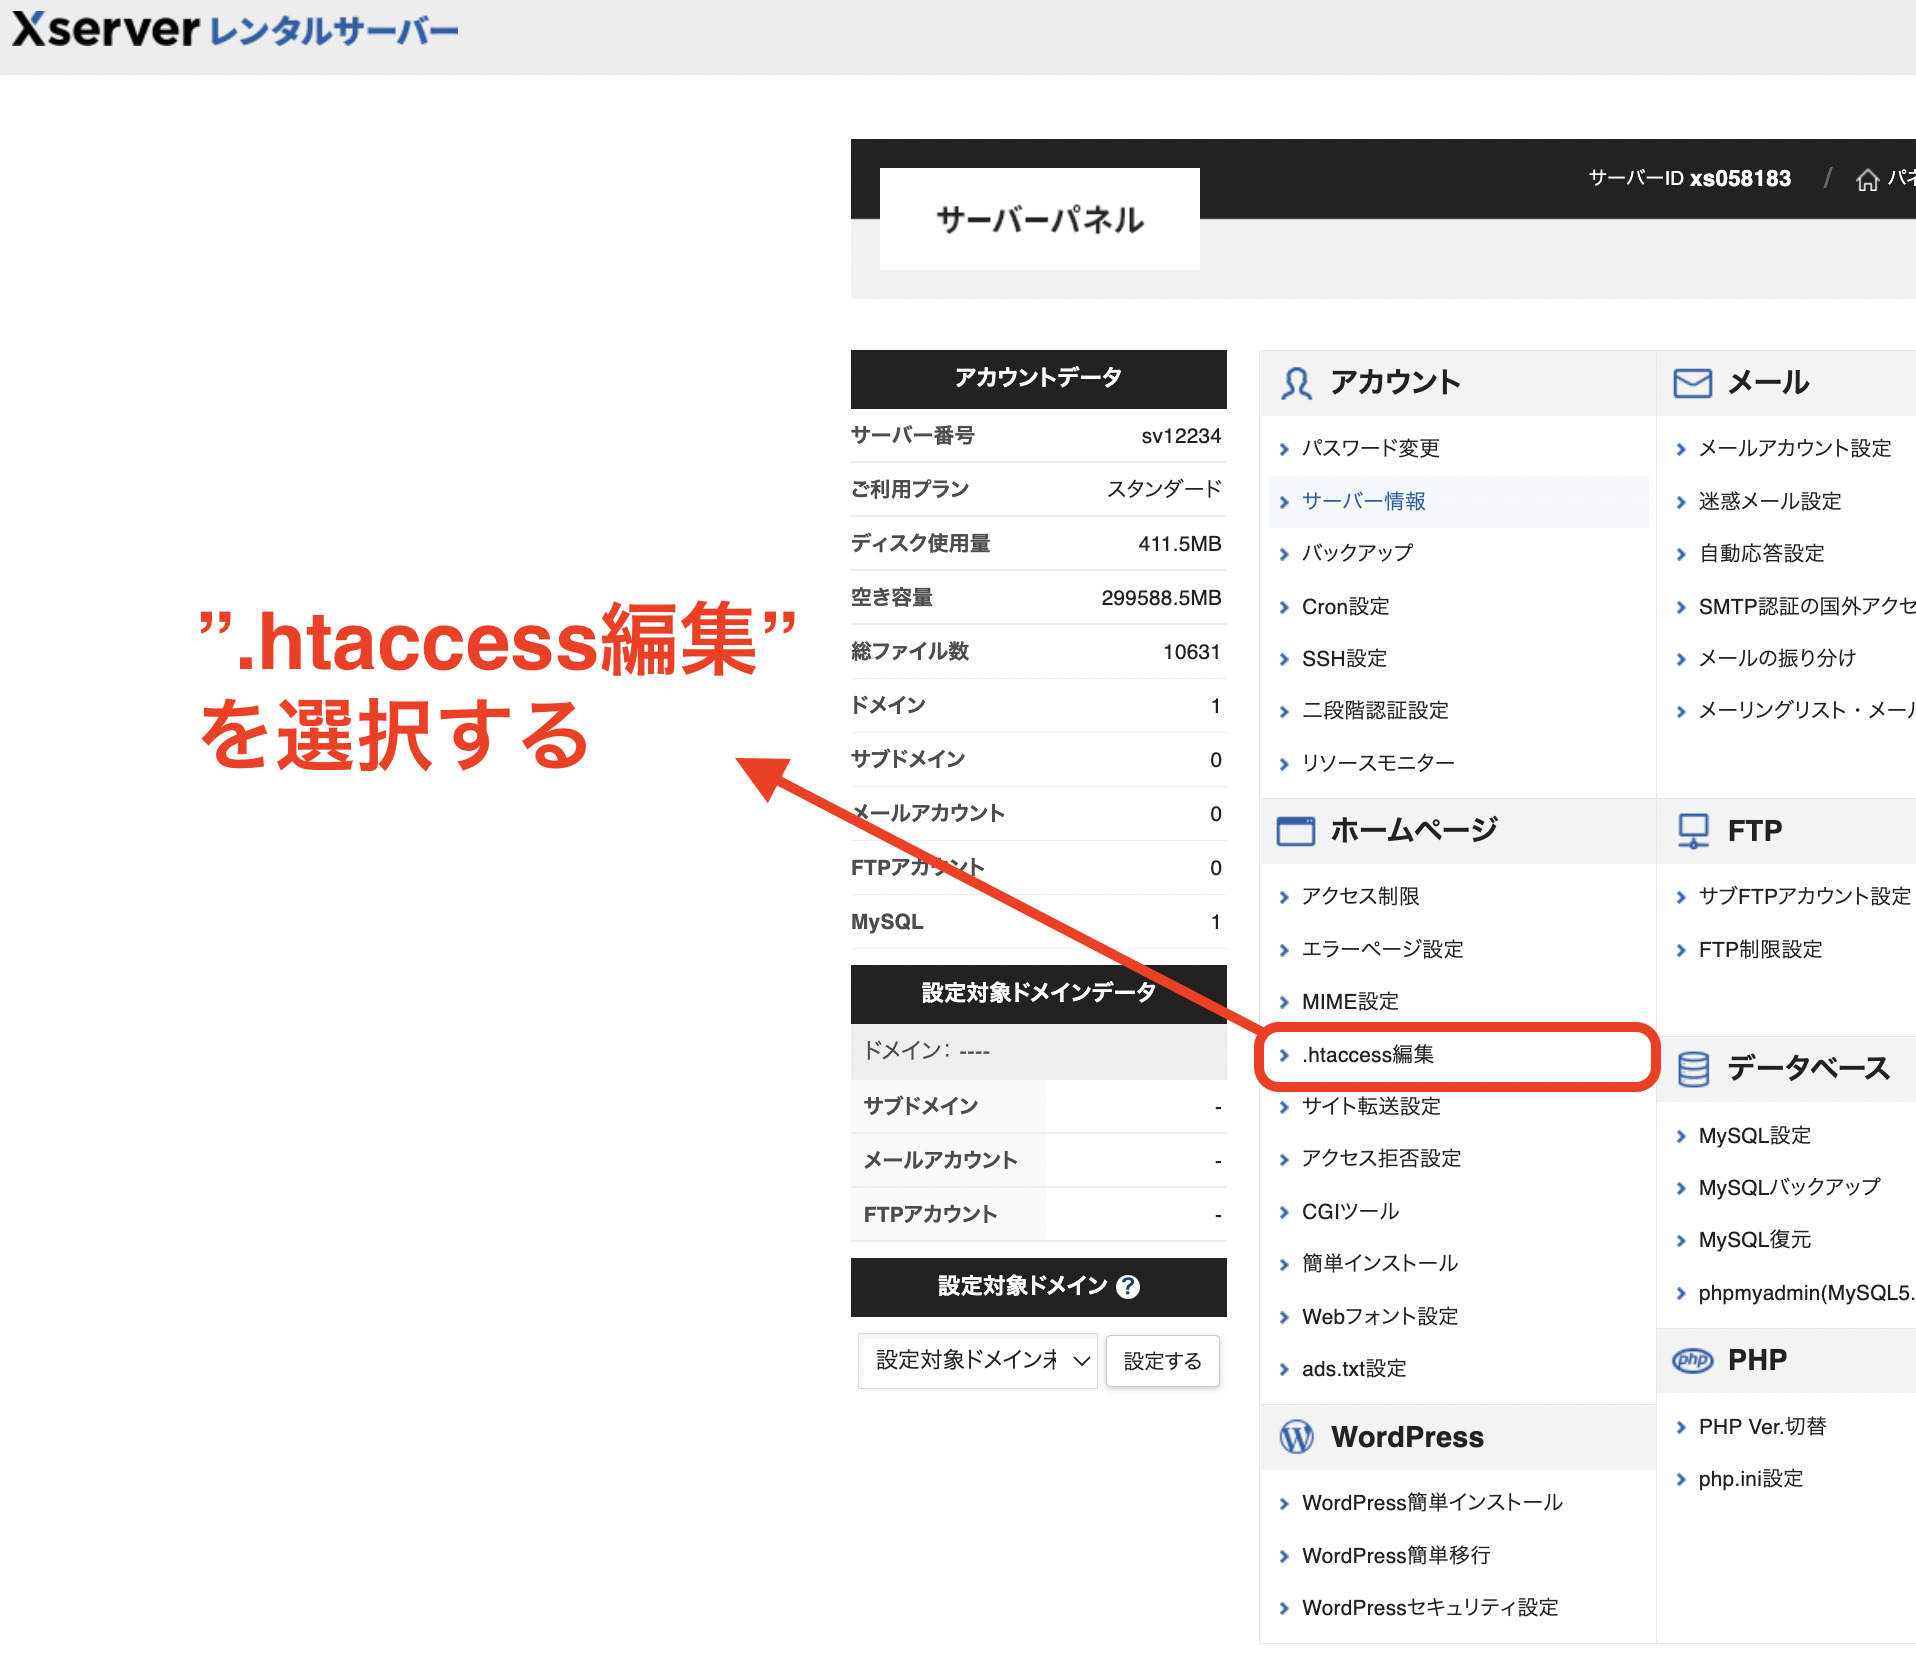Screen dimensions: 1916x1664
Task: Open パスワード変更 link
Action: coord(1370,448)
